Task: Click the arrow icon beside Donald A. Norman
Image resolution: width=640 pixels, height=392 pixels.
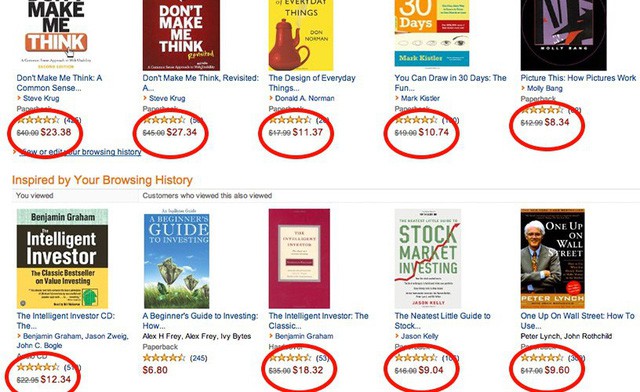Action: coord(271,98)
